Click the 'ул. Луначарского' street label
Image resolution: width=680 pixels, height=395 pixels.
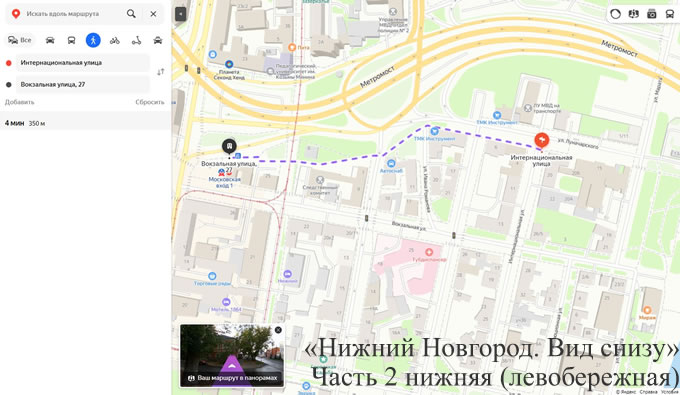coord(578,144)
